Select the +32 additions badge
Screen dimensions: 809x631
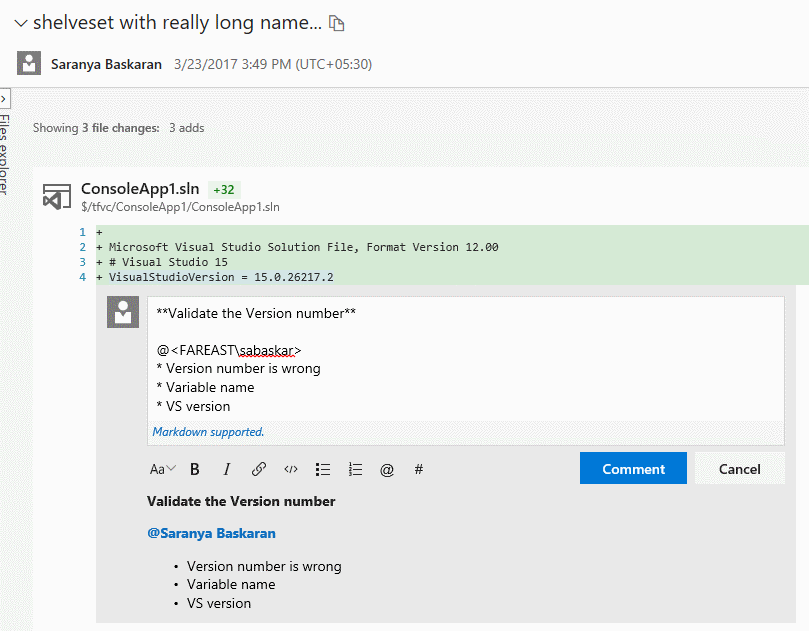point(222,189)
